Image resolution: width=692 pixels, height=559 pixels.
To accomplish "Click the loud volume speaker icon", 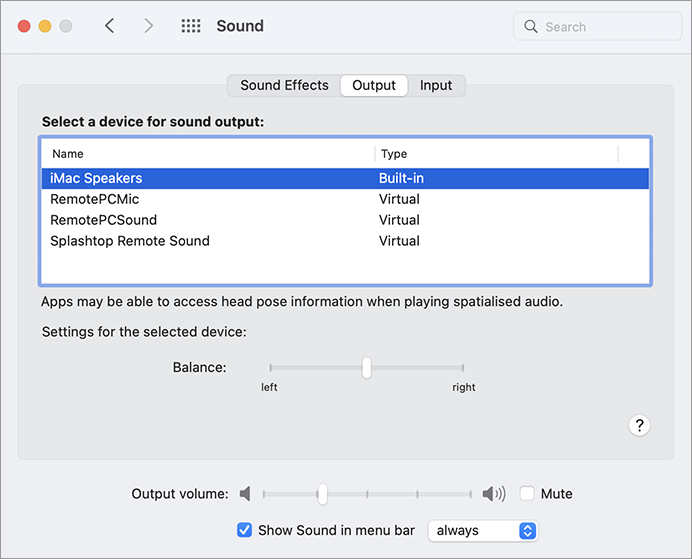I will [494, 494].
